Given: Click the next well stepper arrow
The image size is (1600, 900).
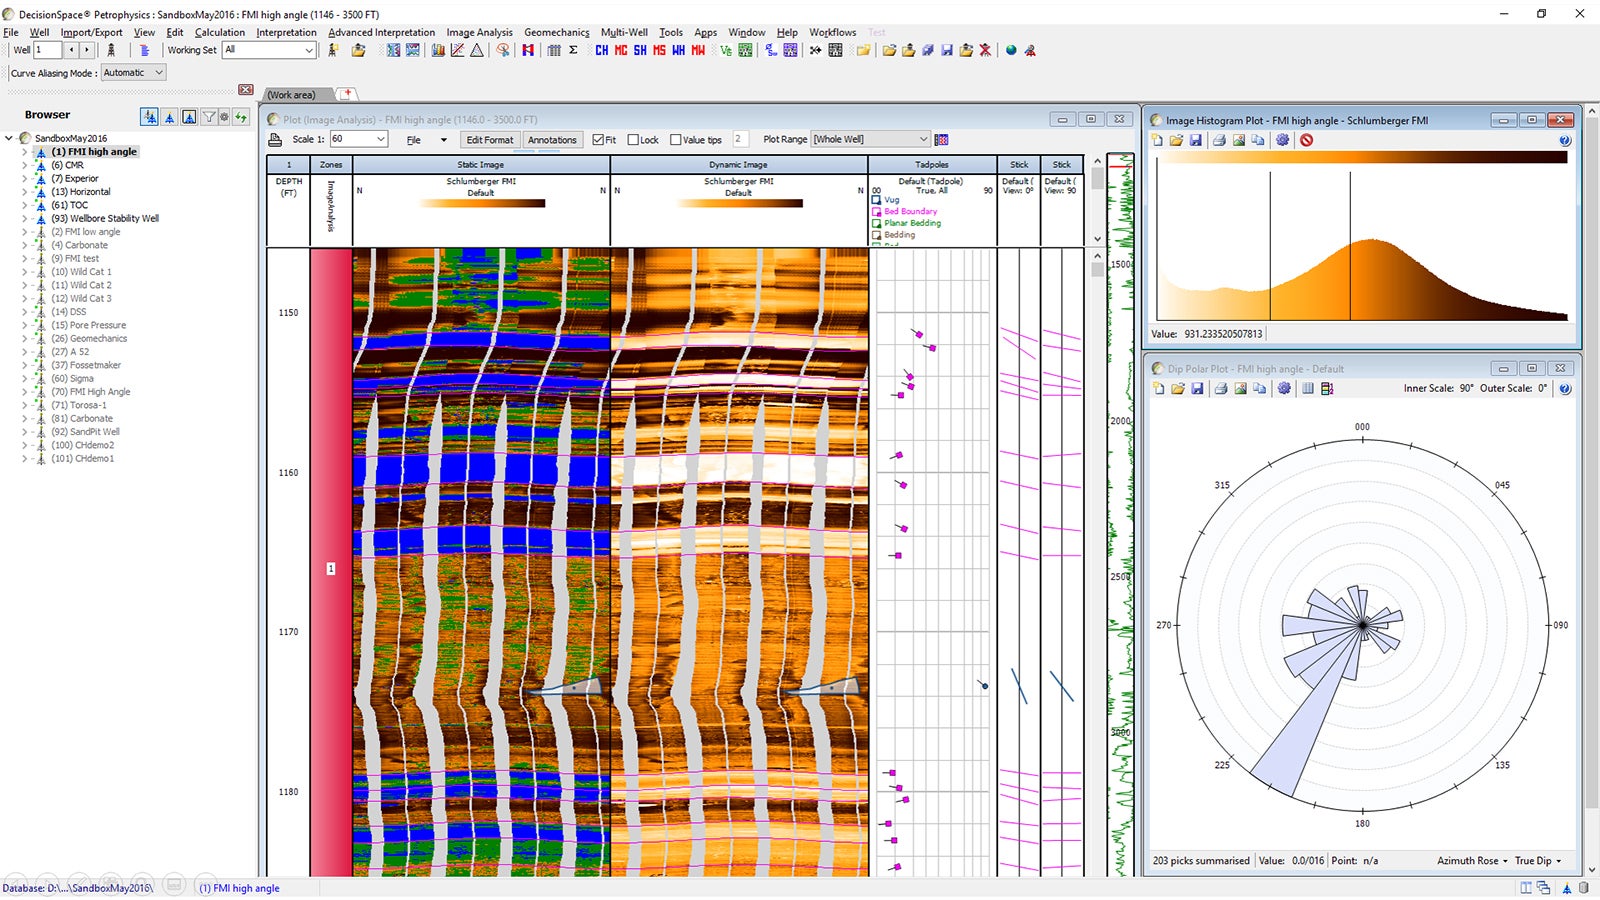Looking at the screenshot, I should click(87, 50).
